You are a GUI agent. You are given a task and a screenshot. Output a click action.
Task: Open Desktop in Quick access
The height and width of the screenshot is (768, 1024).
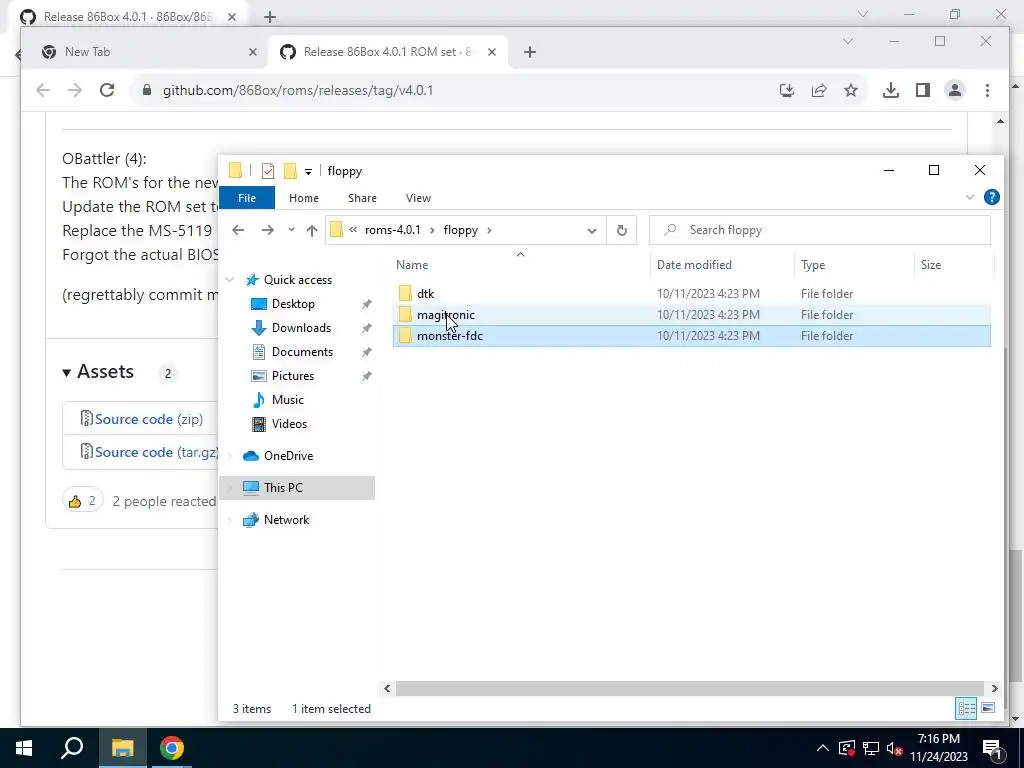pos(293,304)
